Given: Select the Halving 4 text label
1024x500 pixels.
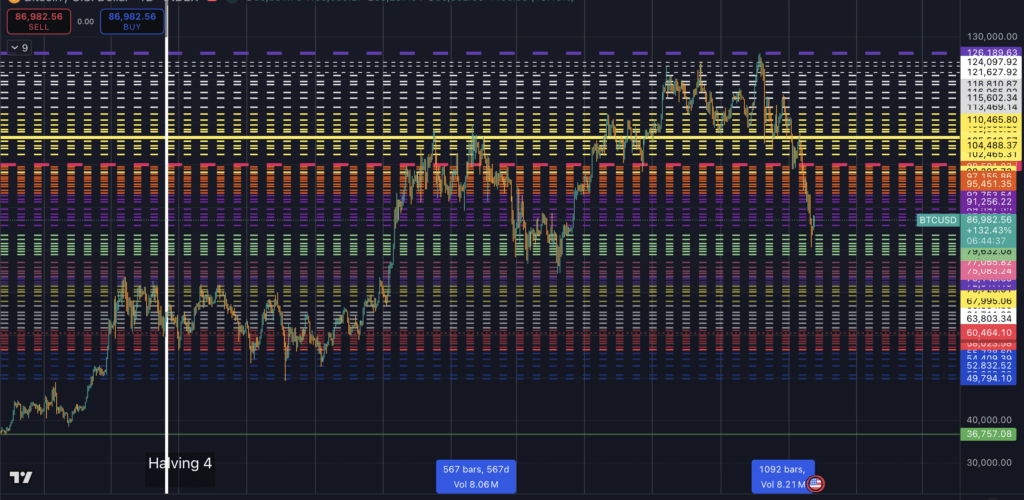Looking at the screenshot, I should (180, 463).
